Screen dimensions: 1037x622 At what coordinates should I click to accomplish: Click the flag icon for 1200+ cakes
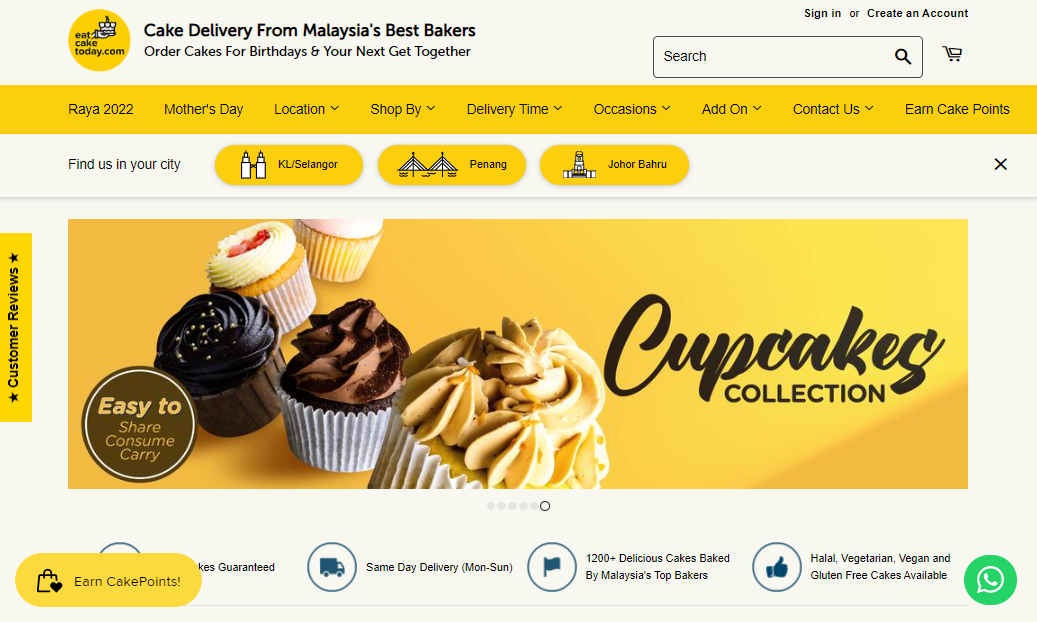coord(552,567)
